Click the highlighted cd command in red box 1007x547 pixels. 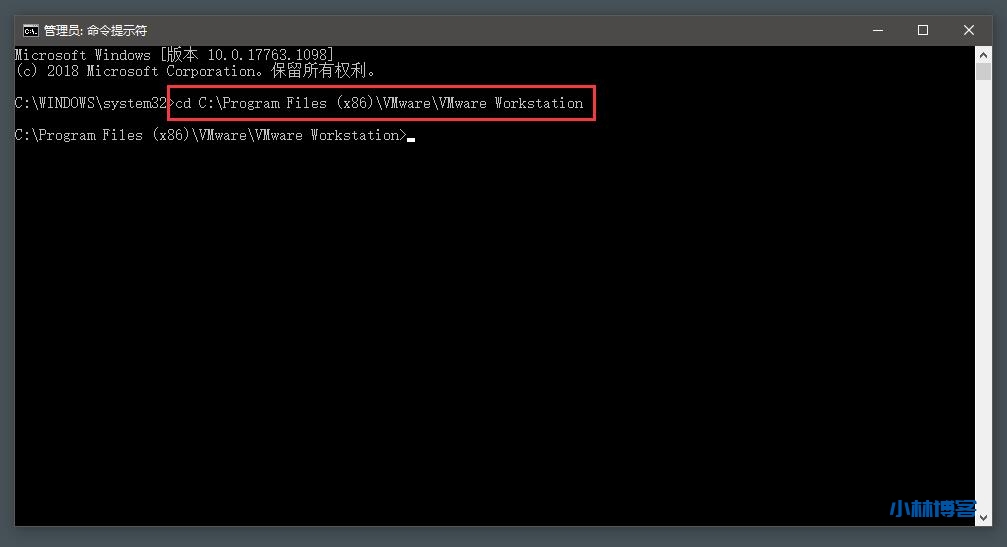[x=381, y=103]
